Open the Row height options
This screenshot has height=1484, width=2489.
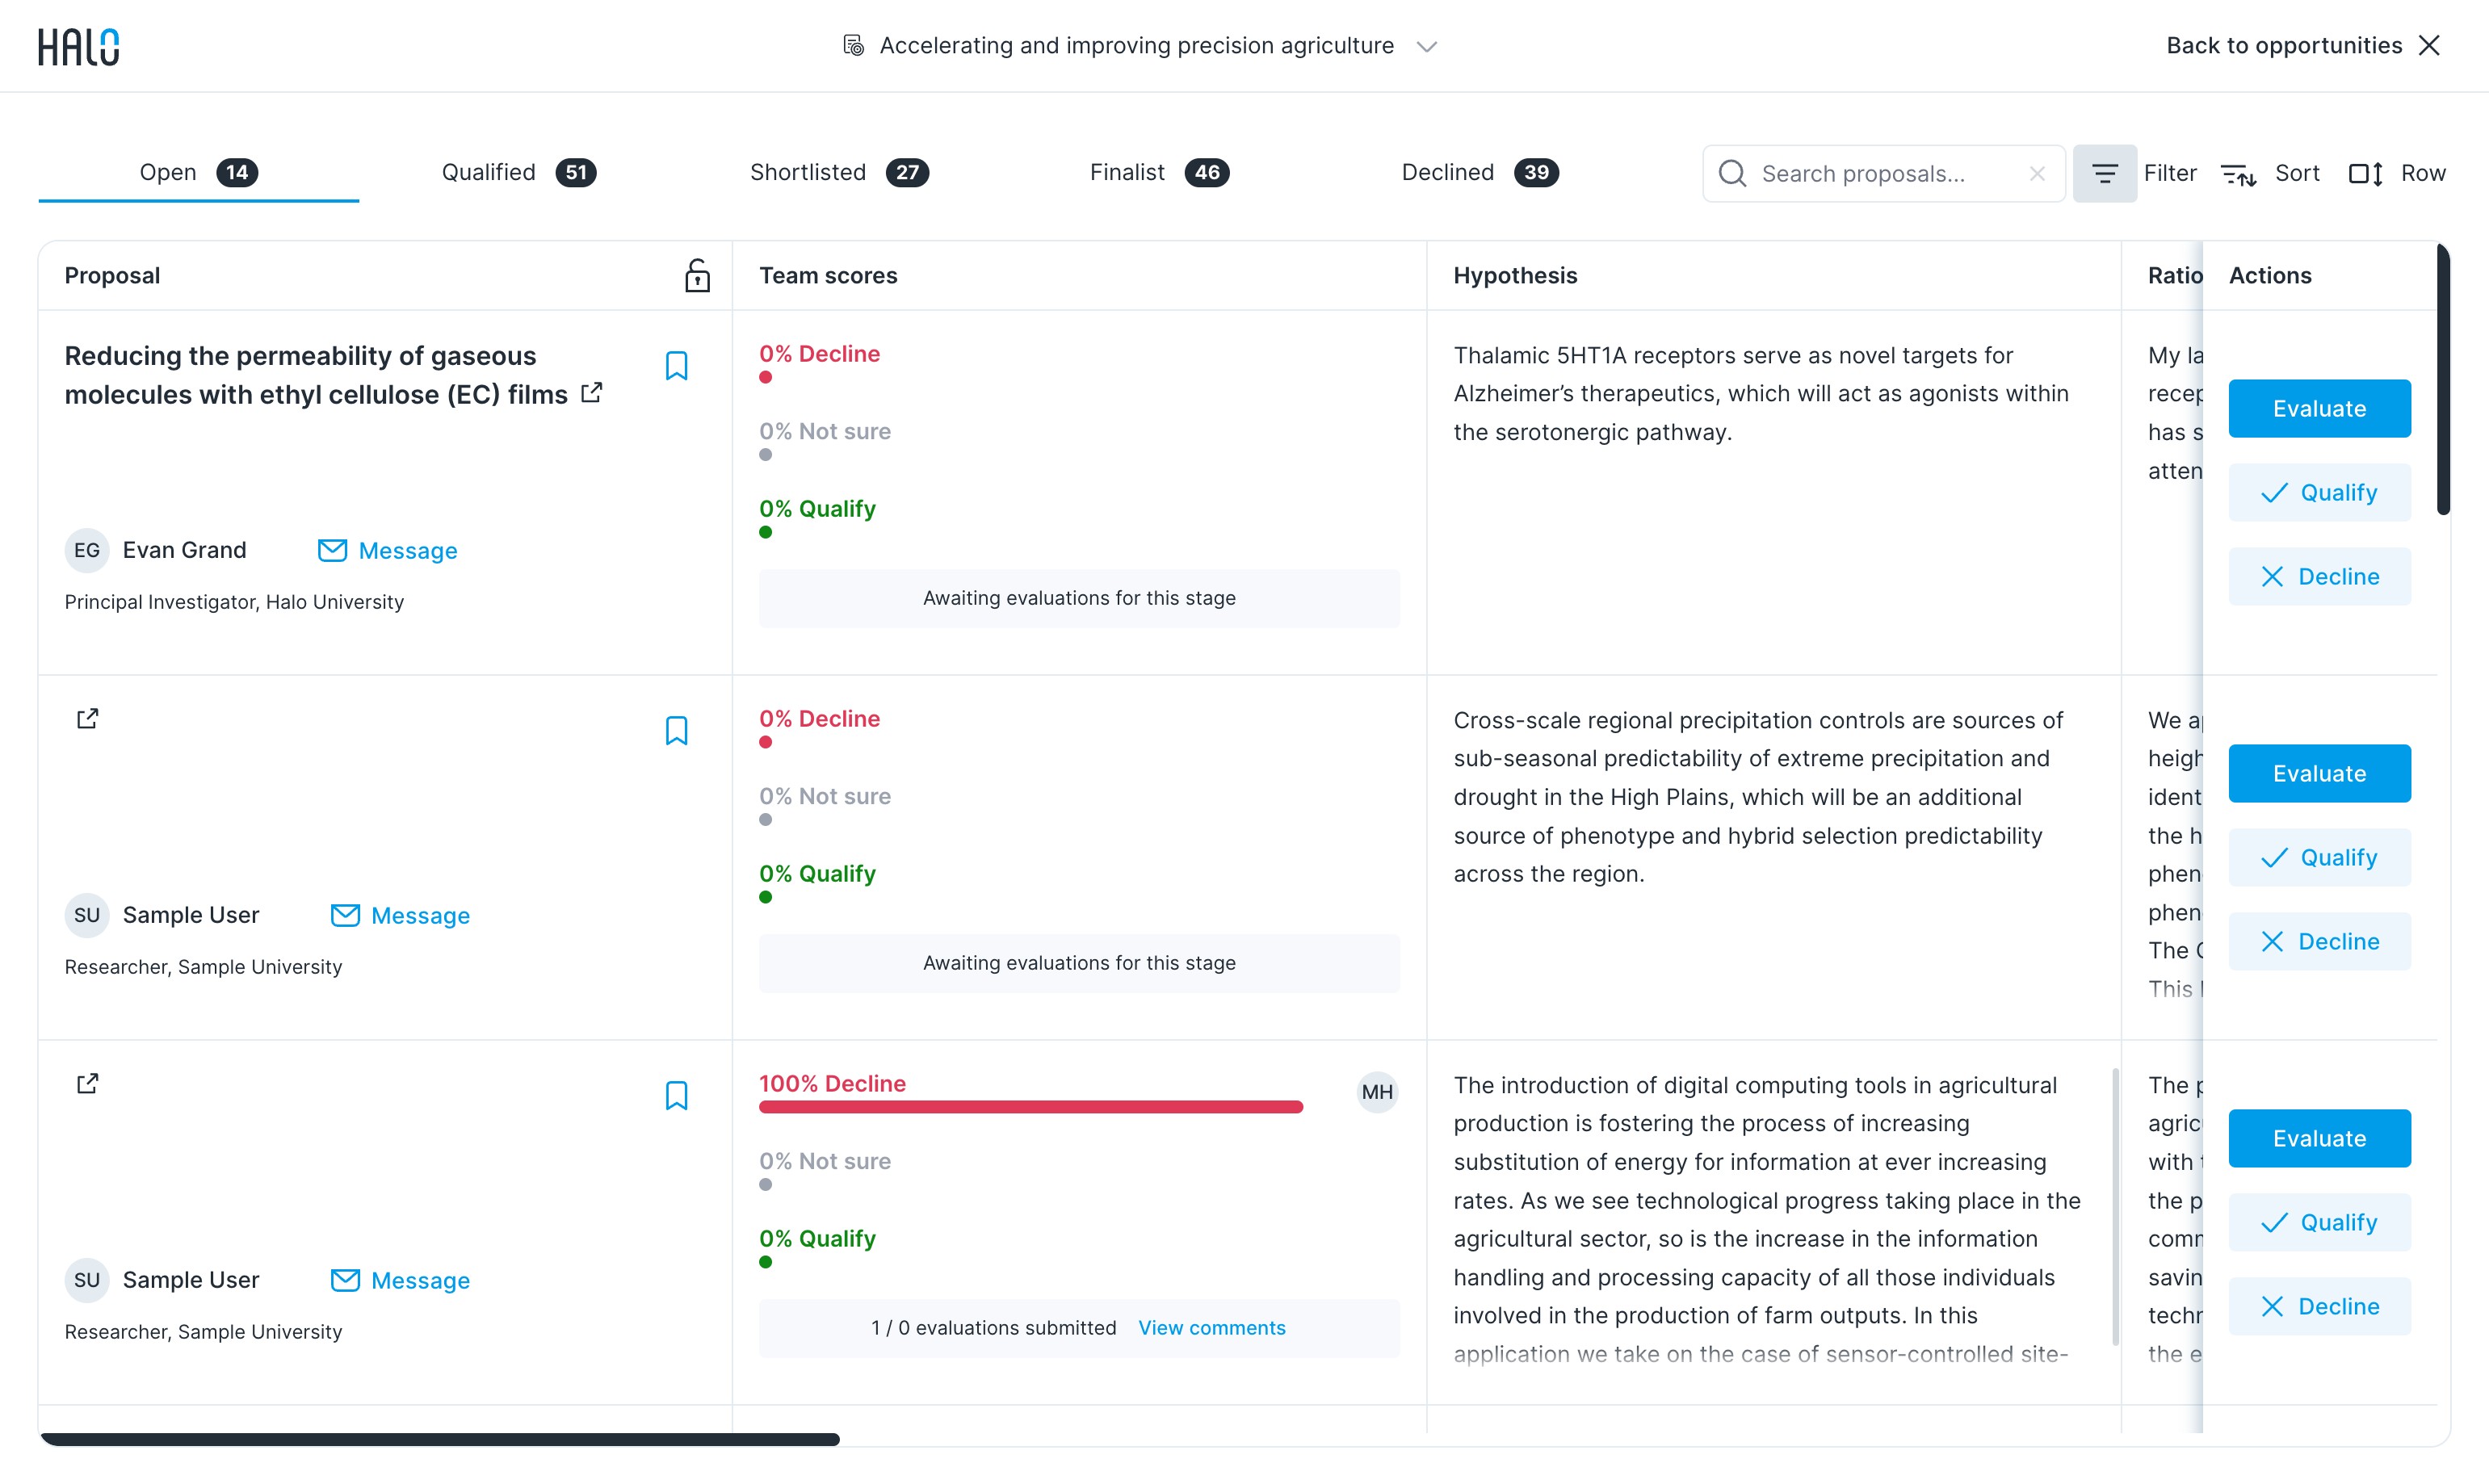click(x=2397, y=173)
